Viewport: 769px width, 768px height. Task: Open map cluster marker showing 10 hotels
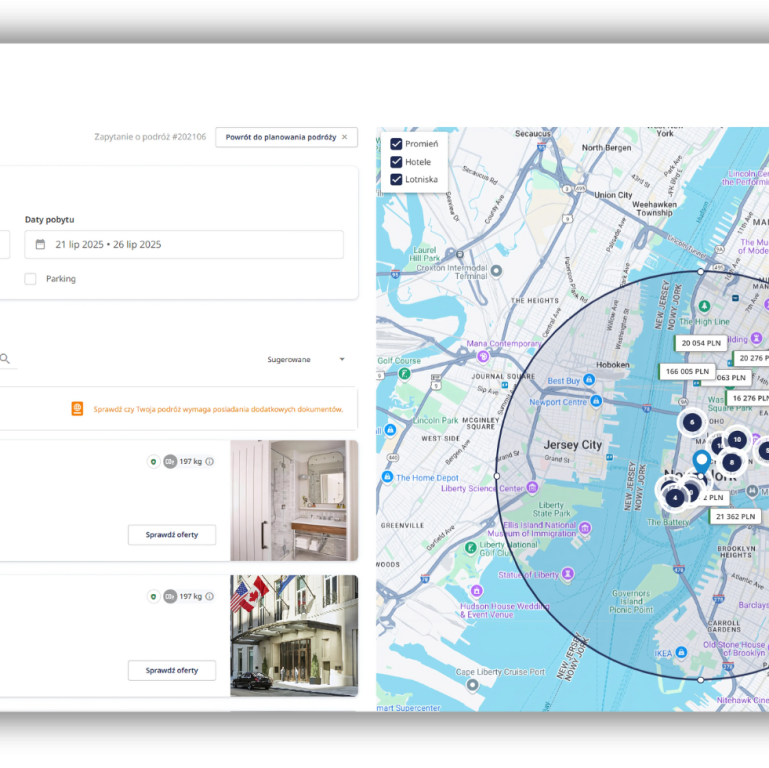(737, 439)
